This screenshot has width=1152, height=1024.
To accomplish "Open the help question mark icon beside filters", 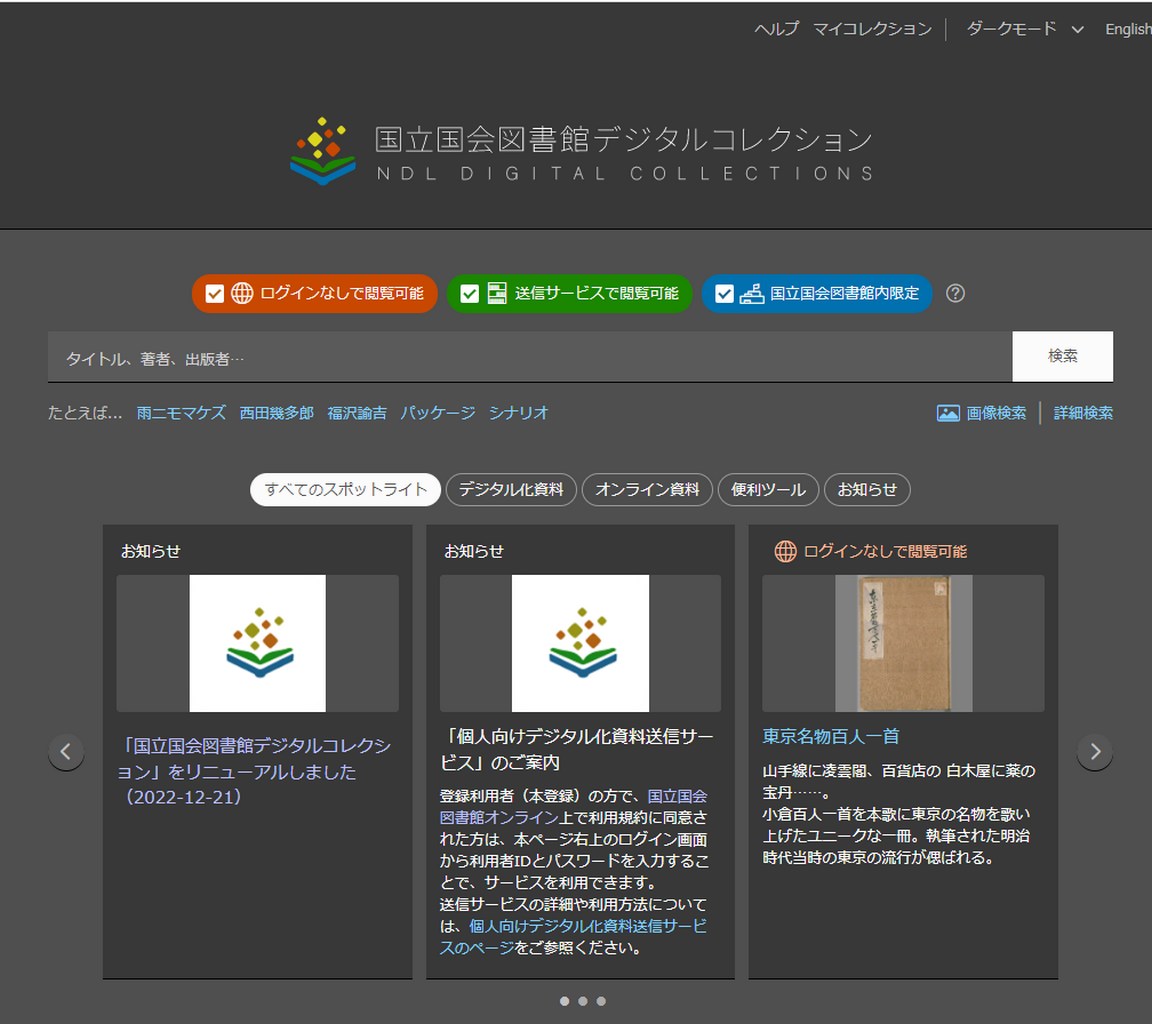I will coord(955,293).
